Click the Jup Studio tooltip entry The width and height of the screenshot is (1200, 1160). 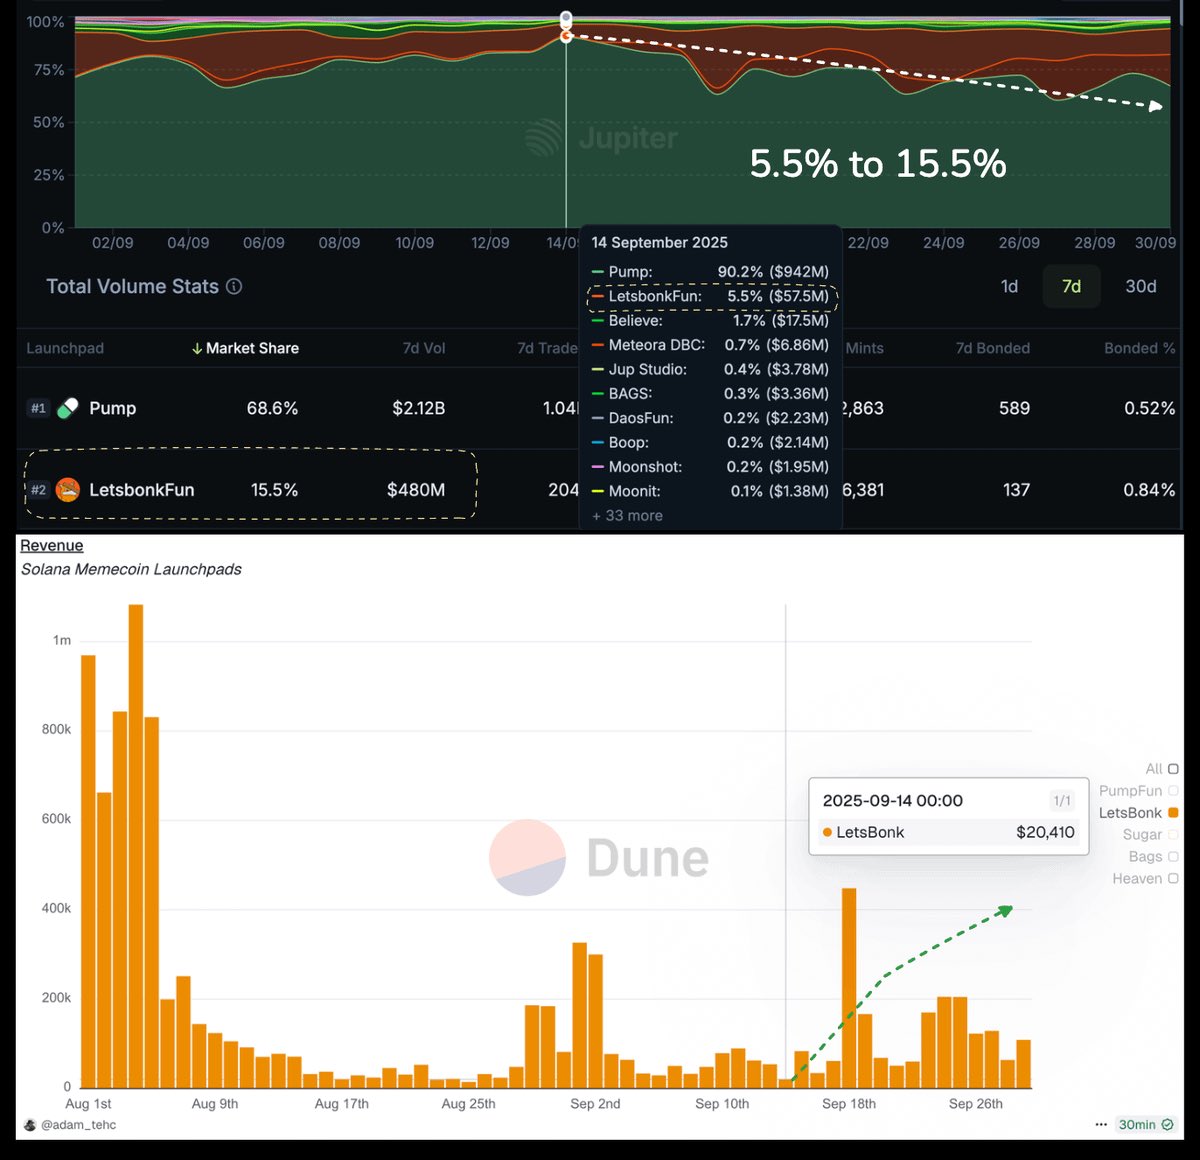click(710, 370)
